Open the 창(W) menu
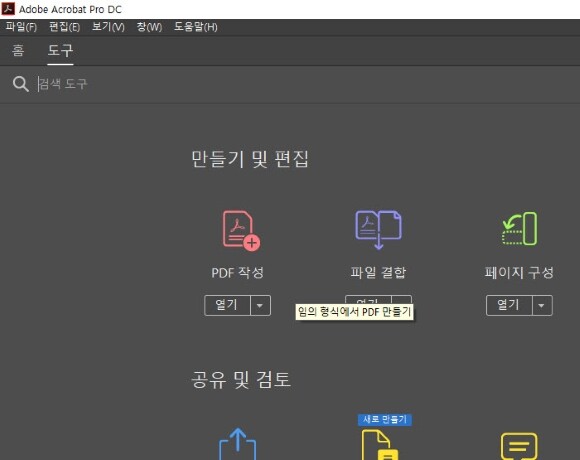580x460 pixels. point(149,27)
